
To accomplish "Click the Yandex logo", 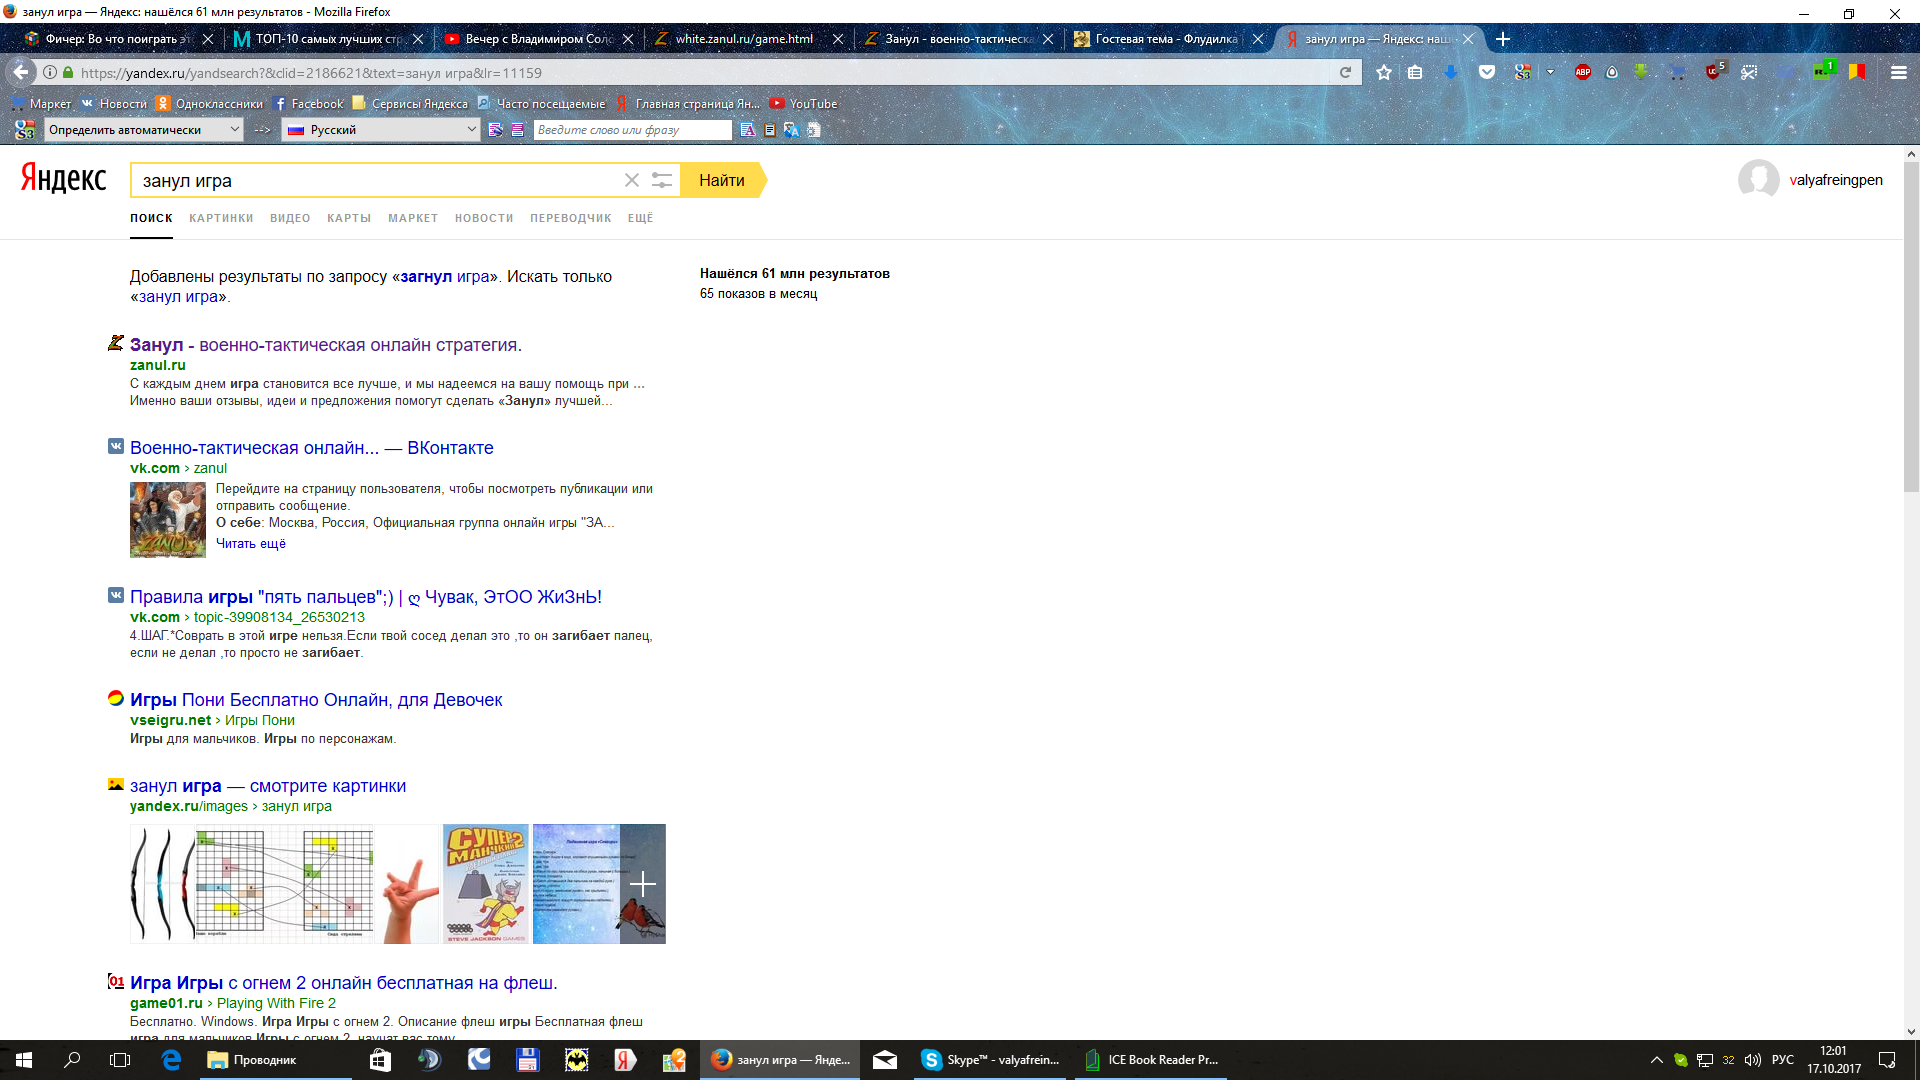I will pyautogui.click(x=63, y=179).
